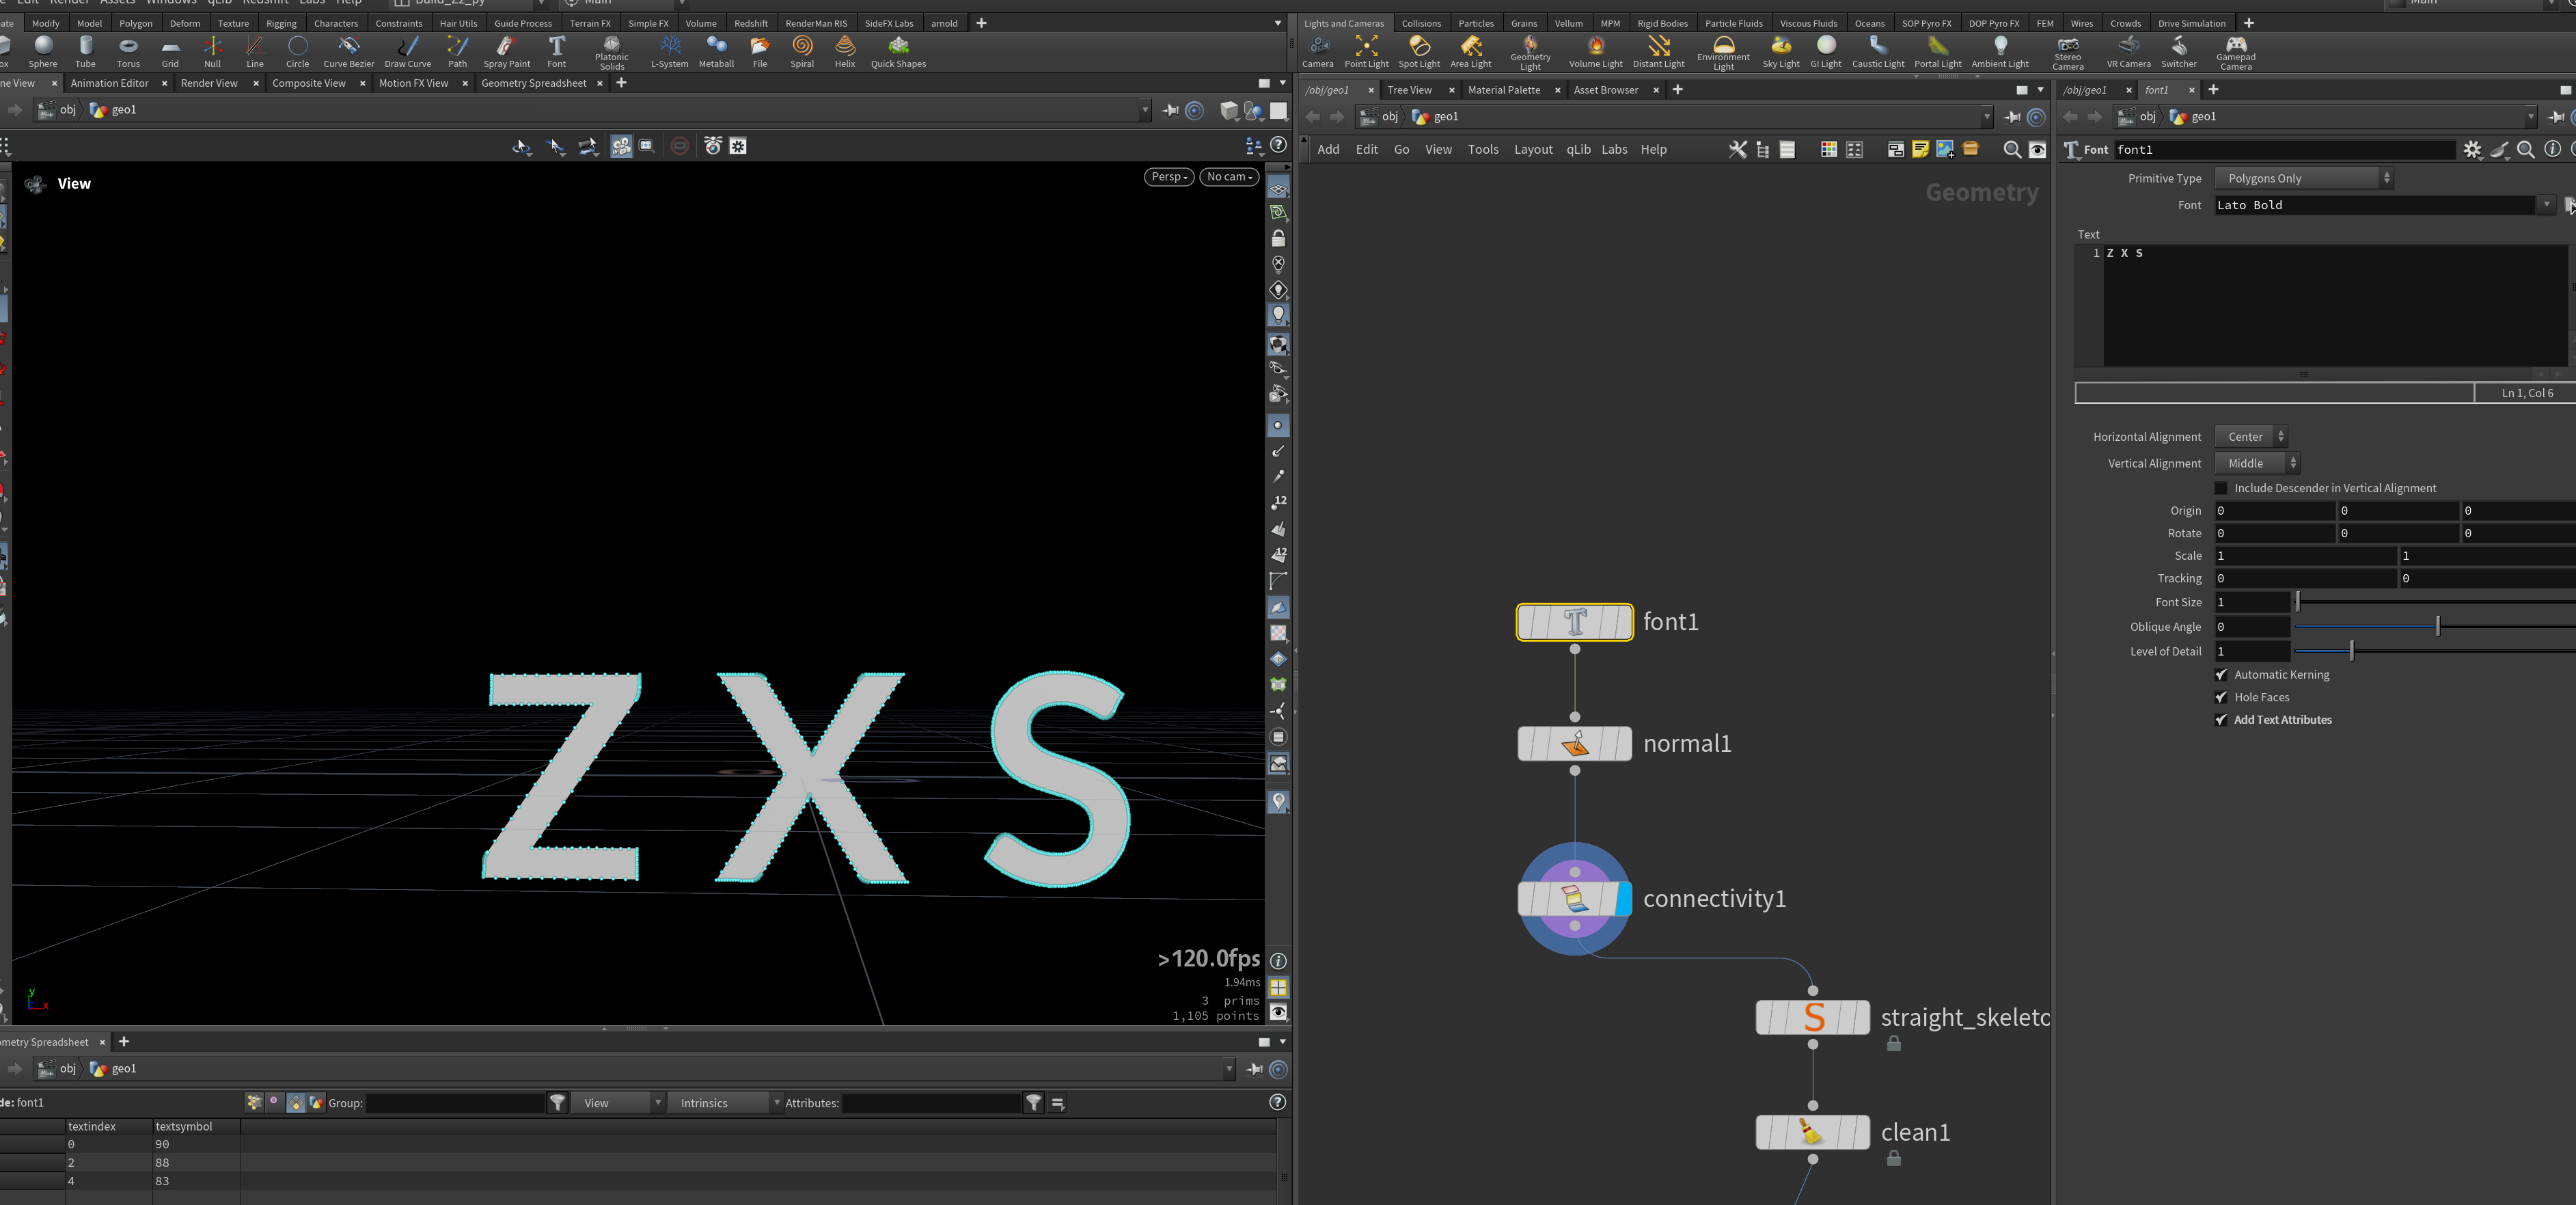Add a Spot Light from shelf

pos(1419,51)
